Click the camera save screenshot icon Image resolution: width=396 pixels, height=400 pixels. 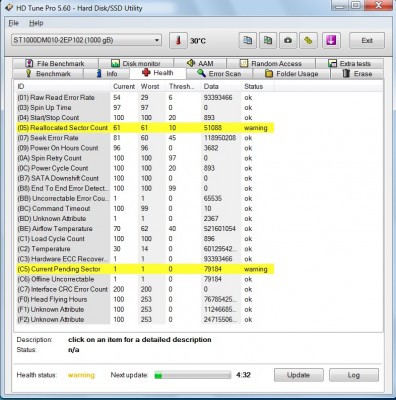pyautogui.click(x=288, y=41)
